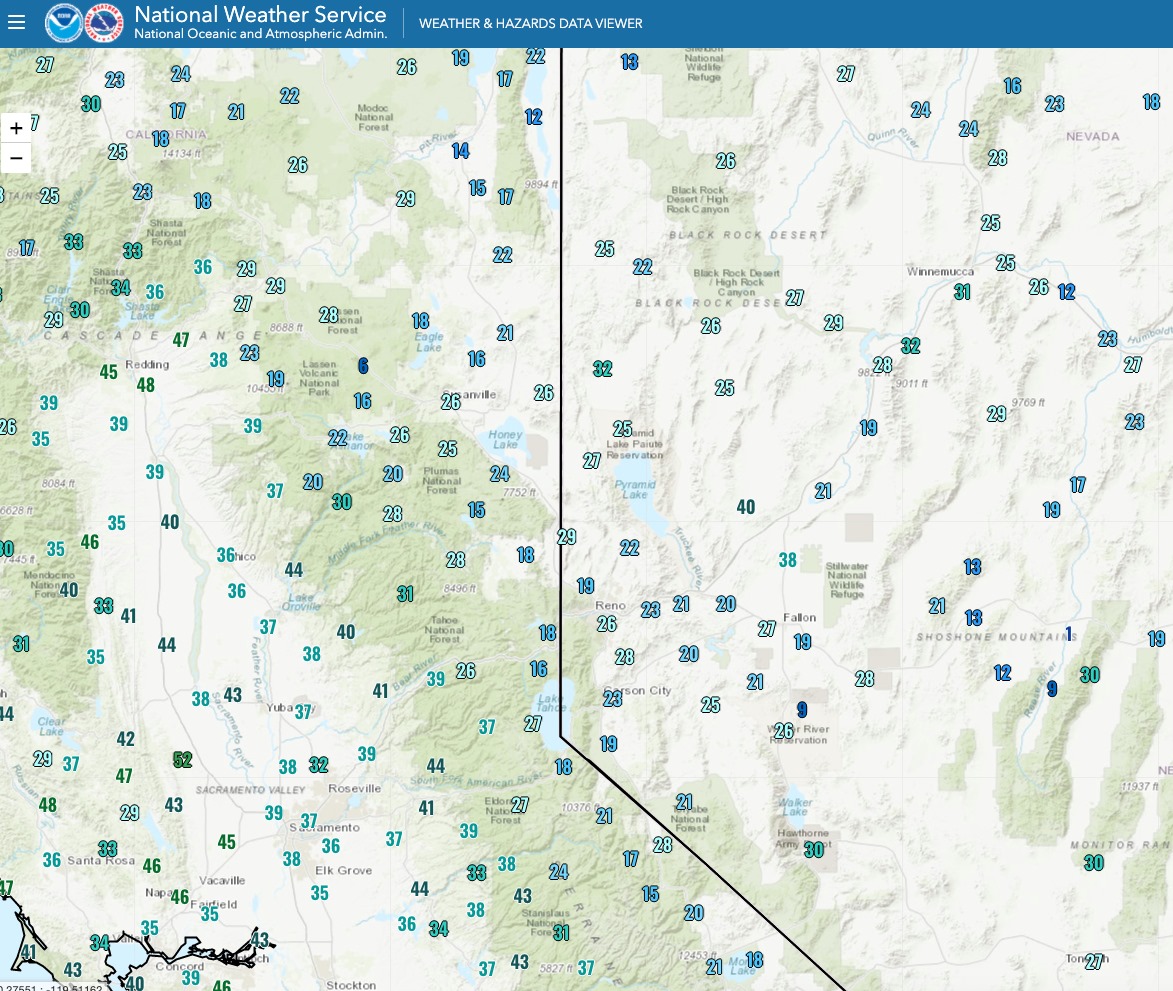Click the NOAA logo
Viewport: 1173px width, 991px height.
[64, 23]
